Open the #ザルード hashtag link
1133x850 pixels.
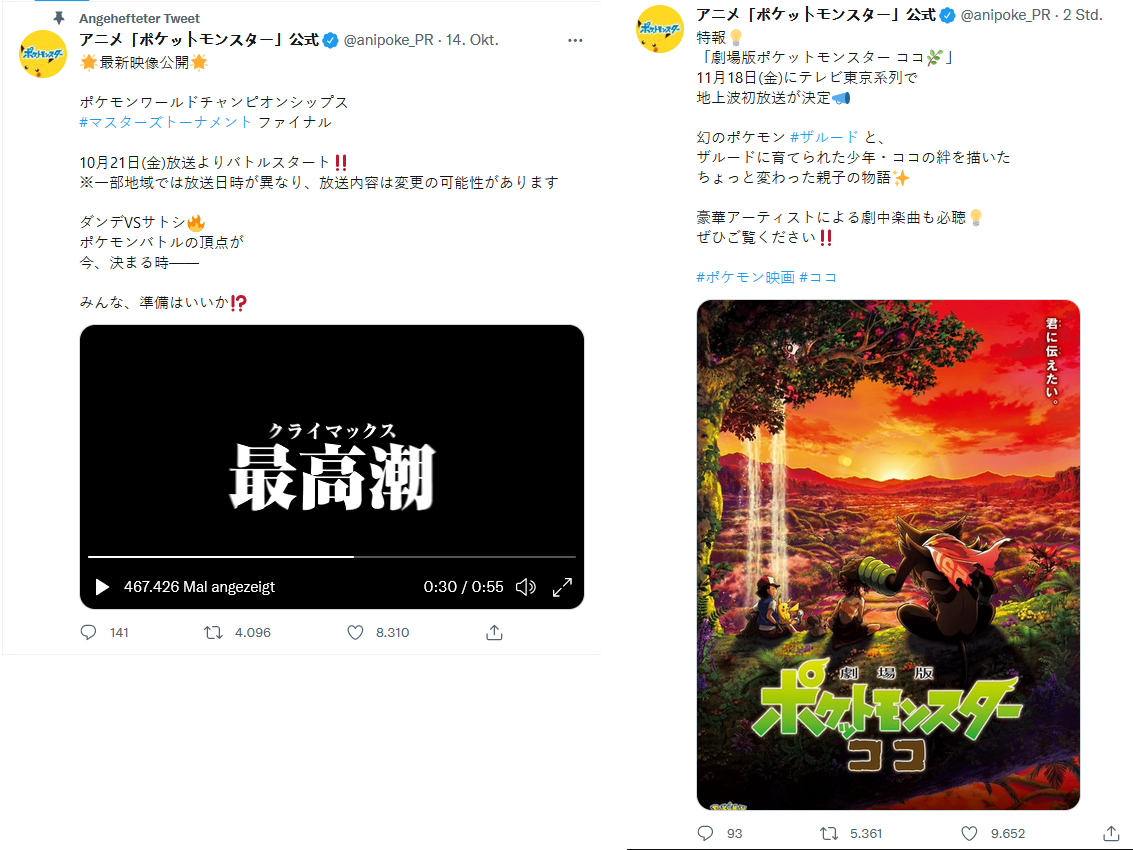824,137
